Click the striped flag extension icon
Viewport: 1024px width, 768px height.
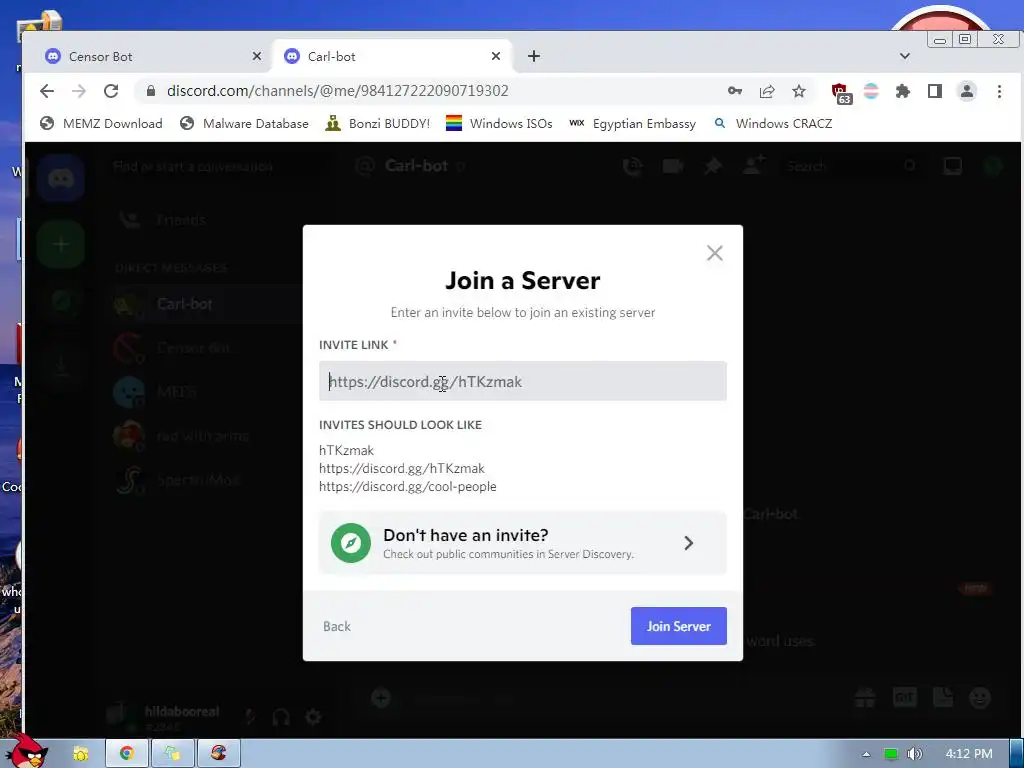[x=871, y=91]
